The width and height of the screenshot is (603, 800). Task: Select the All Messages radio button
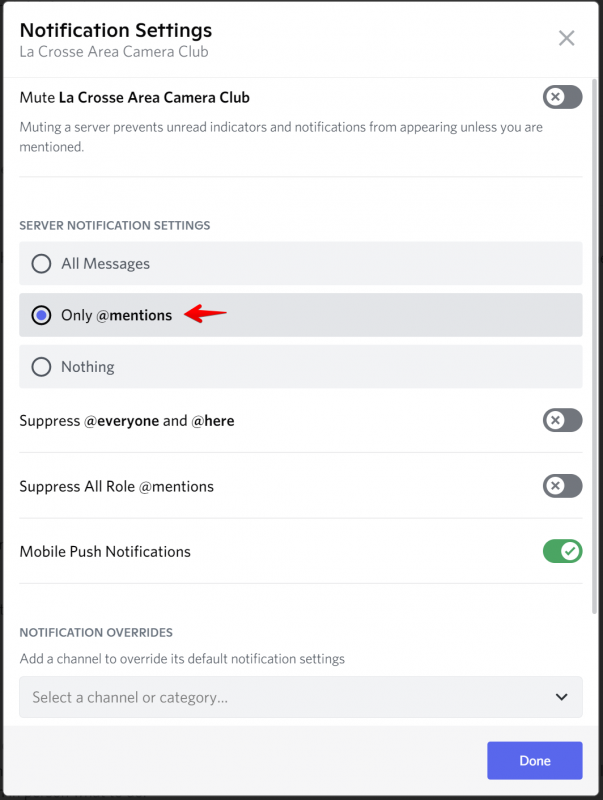[x=41, y=263]
